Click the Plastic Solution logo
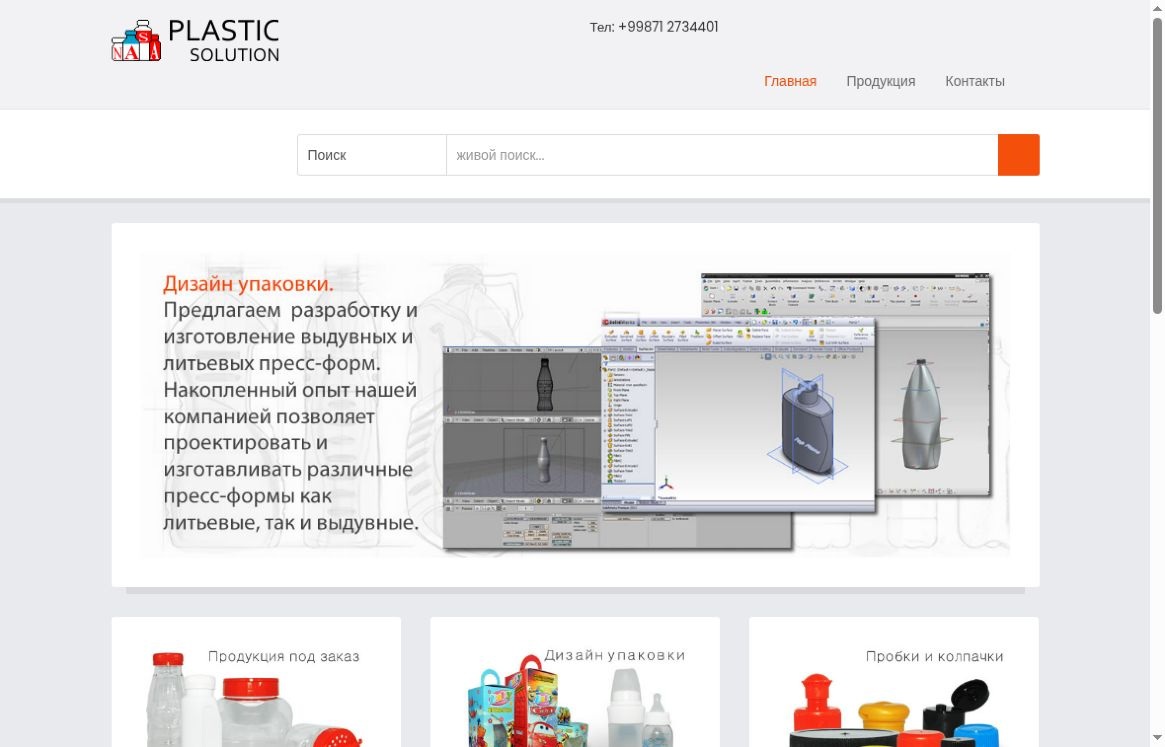 (x=195, y=41)
